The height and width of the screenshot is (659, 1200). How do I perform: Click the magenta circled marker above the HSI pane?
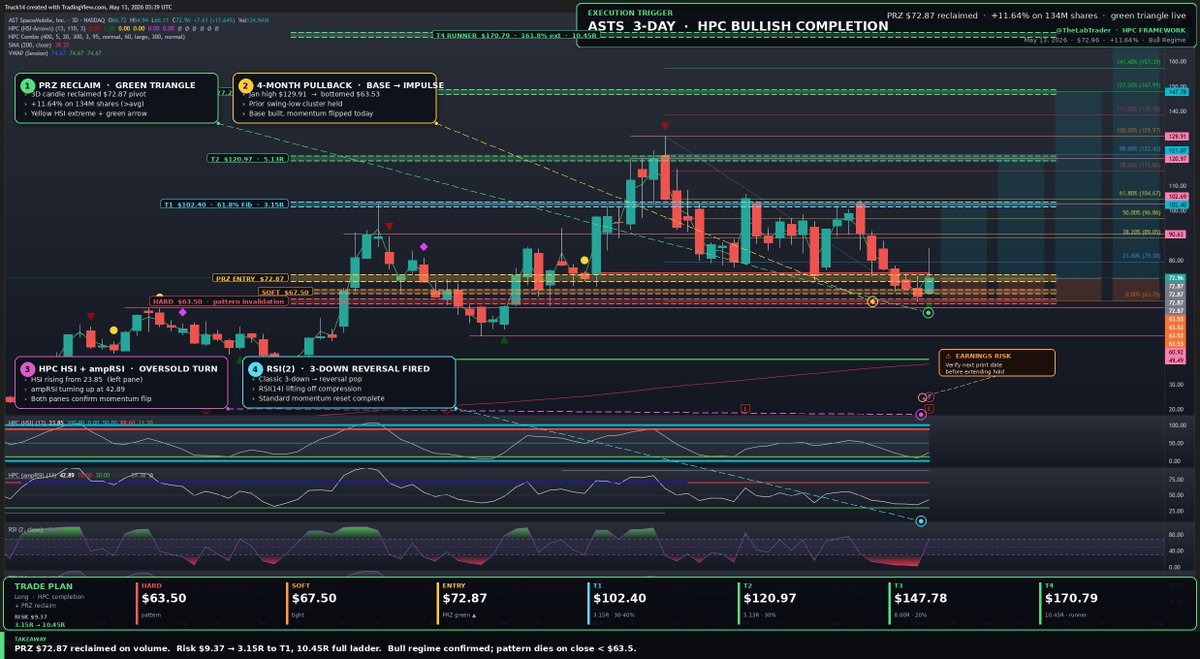click(x=921, y=414)
